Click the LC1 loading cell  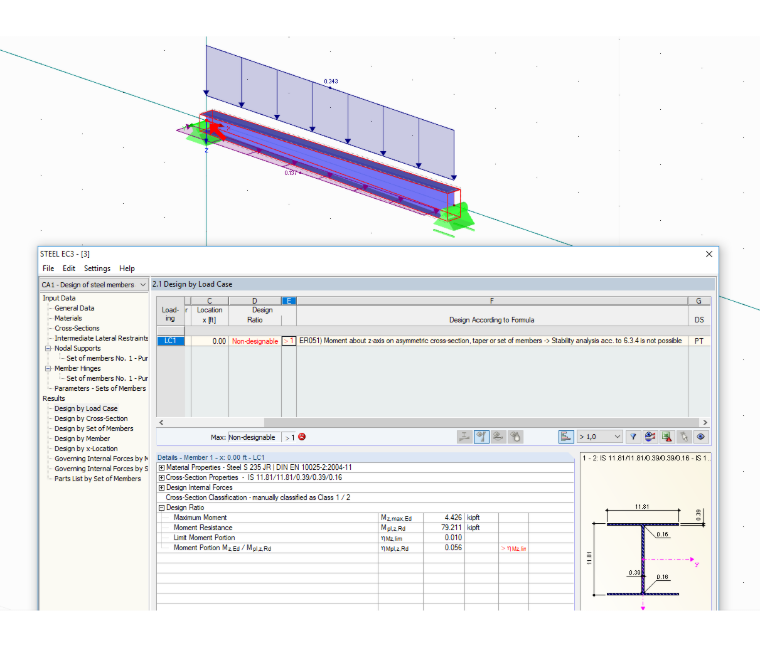(x=171, y=341)
